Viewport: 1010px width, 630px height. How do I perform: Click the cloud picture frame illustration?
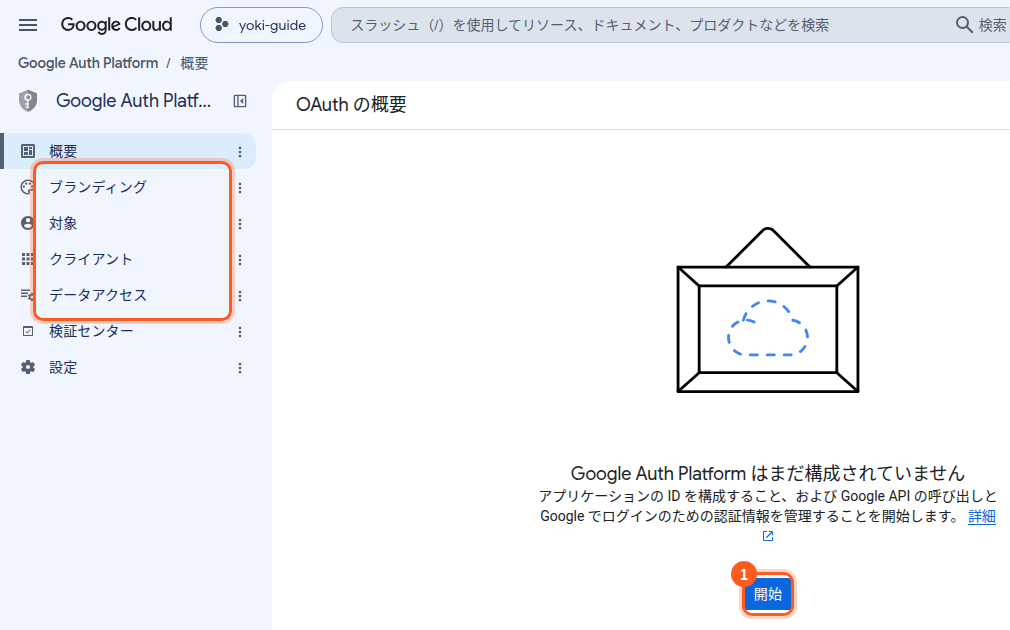tap(768, 310)
